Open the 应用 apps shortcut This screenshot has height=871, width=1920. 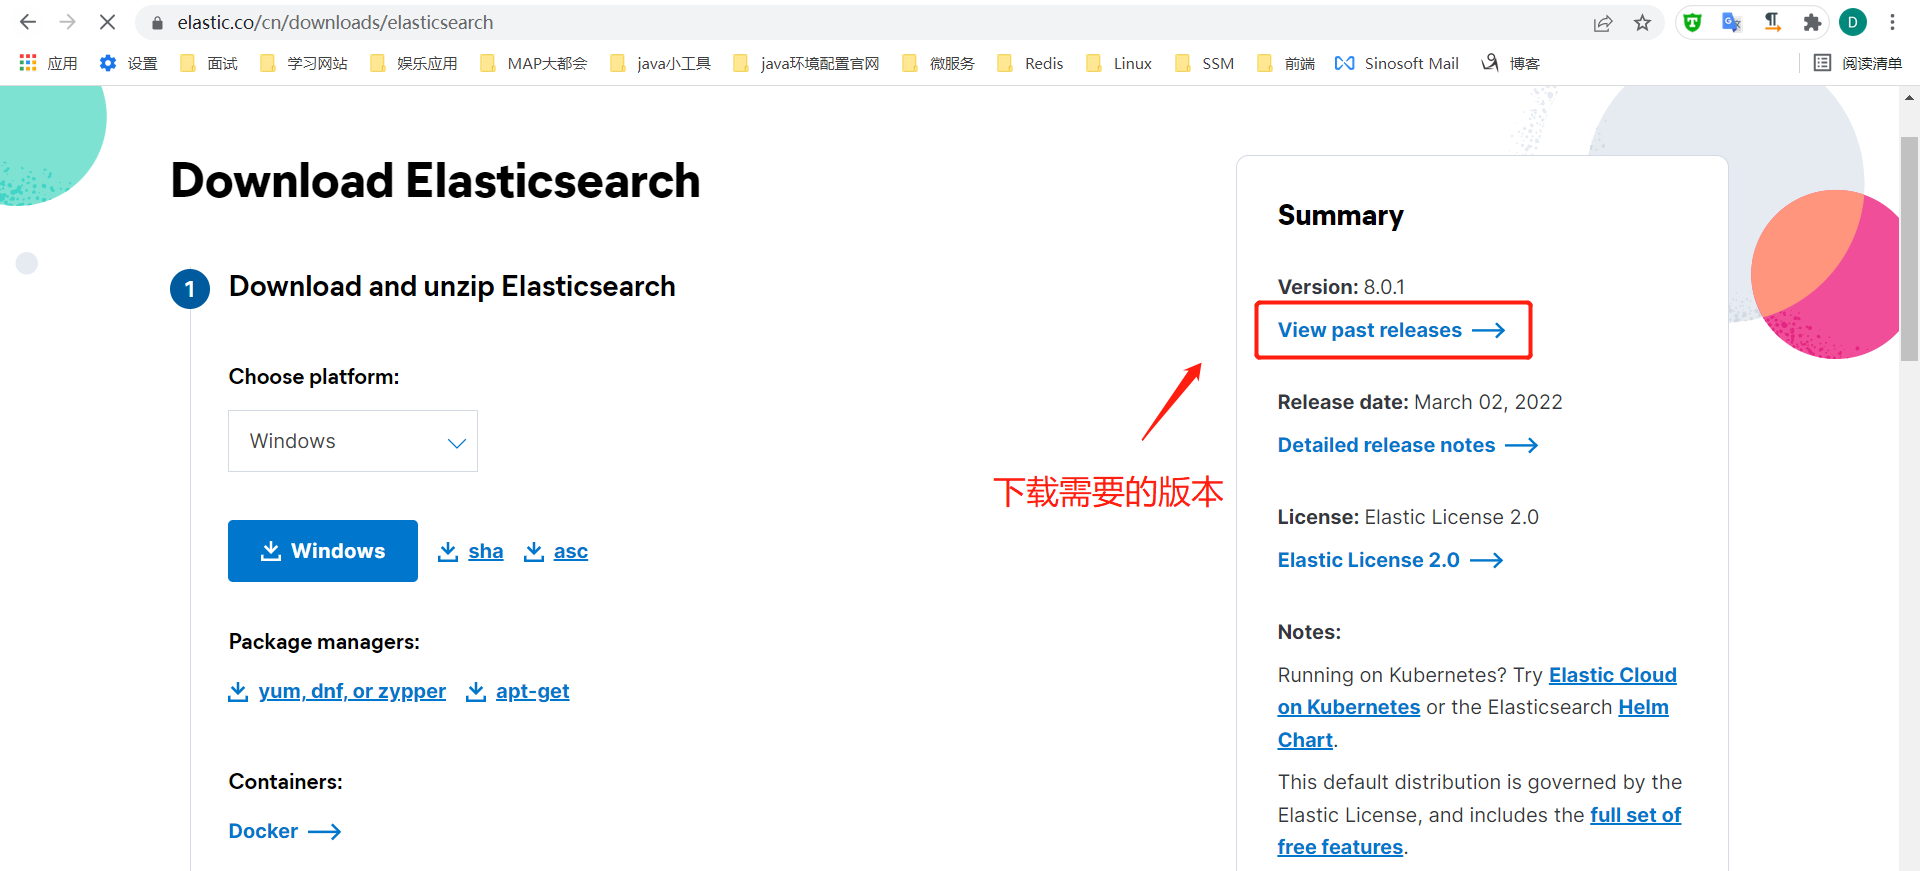pos(48,63)
